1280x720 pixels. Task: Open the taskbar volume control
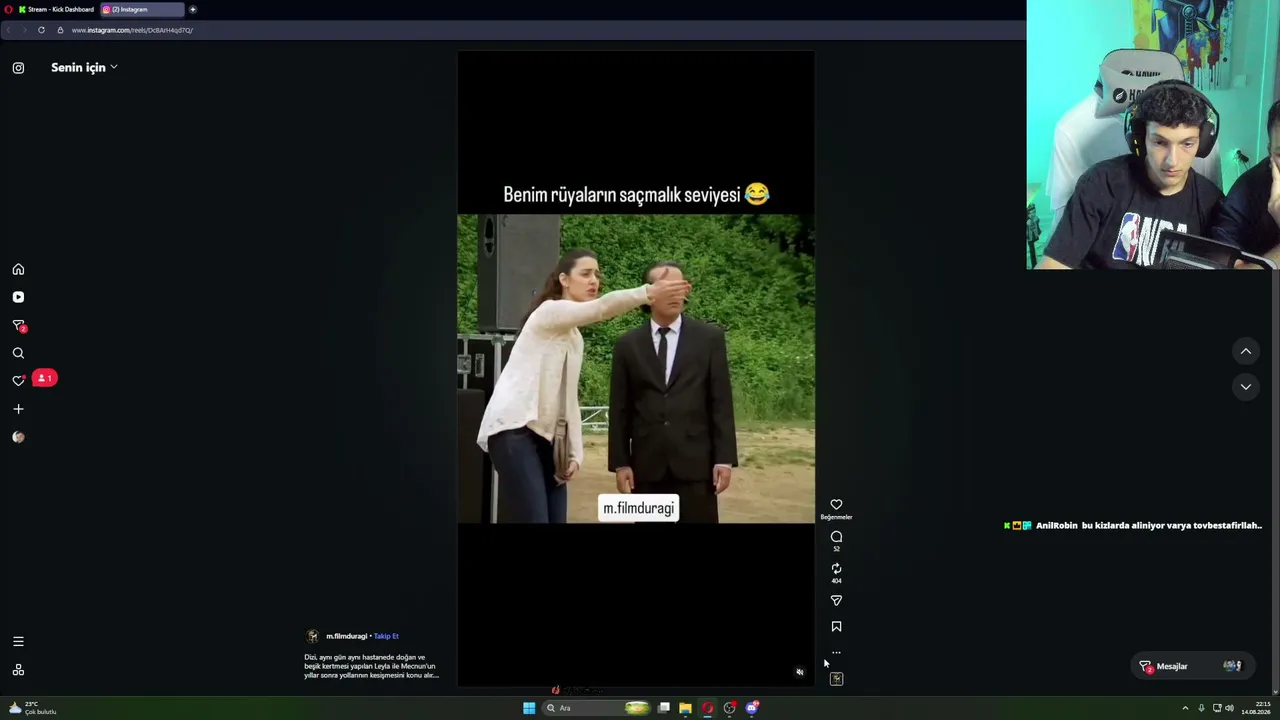pyautogui.click(x=1229, y=708)
